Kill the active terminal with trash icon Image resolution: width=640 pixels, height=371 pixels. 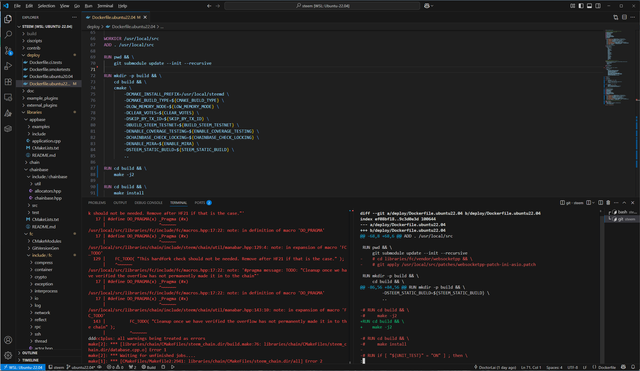608,202
